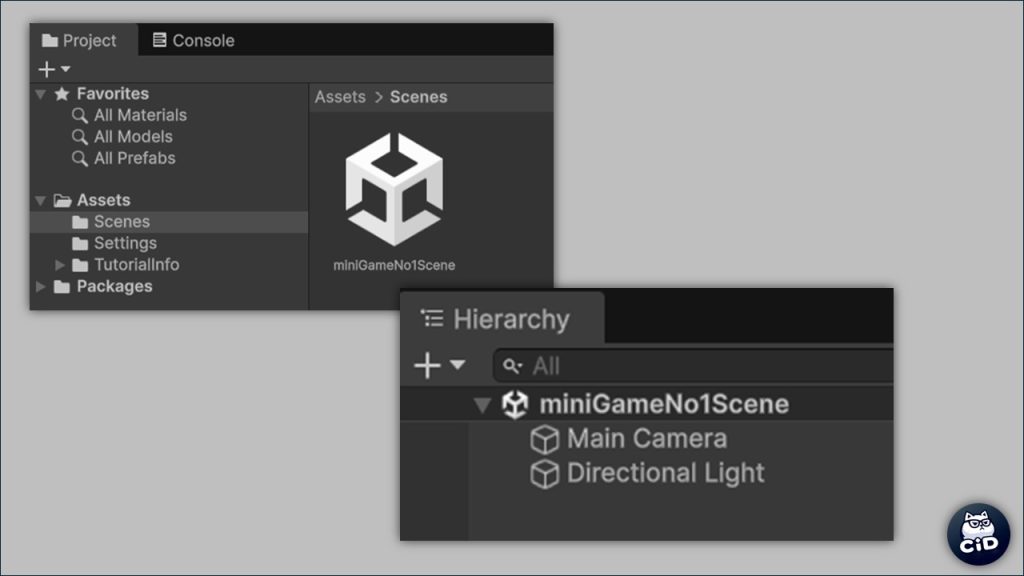Select the Project tab
Viewport: 1024px width, 576px height.
pyautogui.click(x=79, y=41)
